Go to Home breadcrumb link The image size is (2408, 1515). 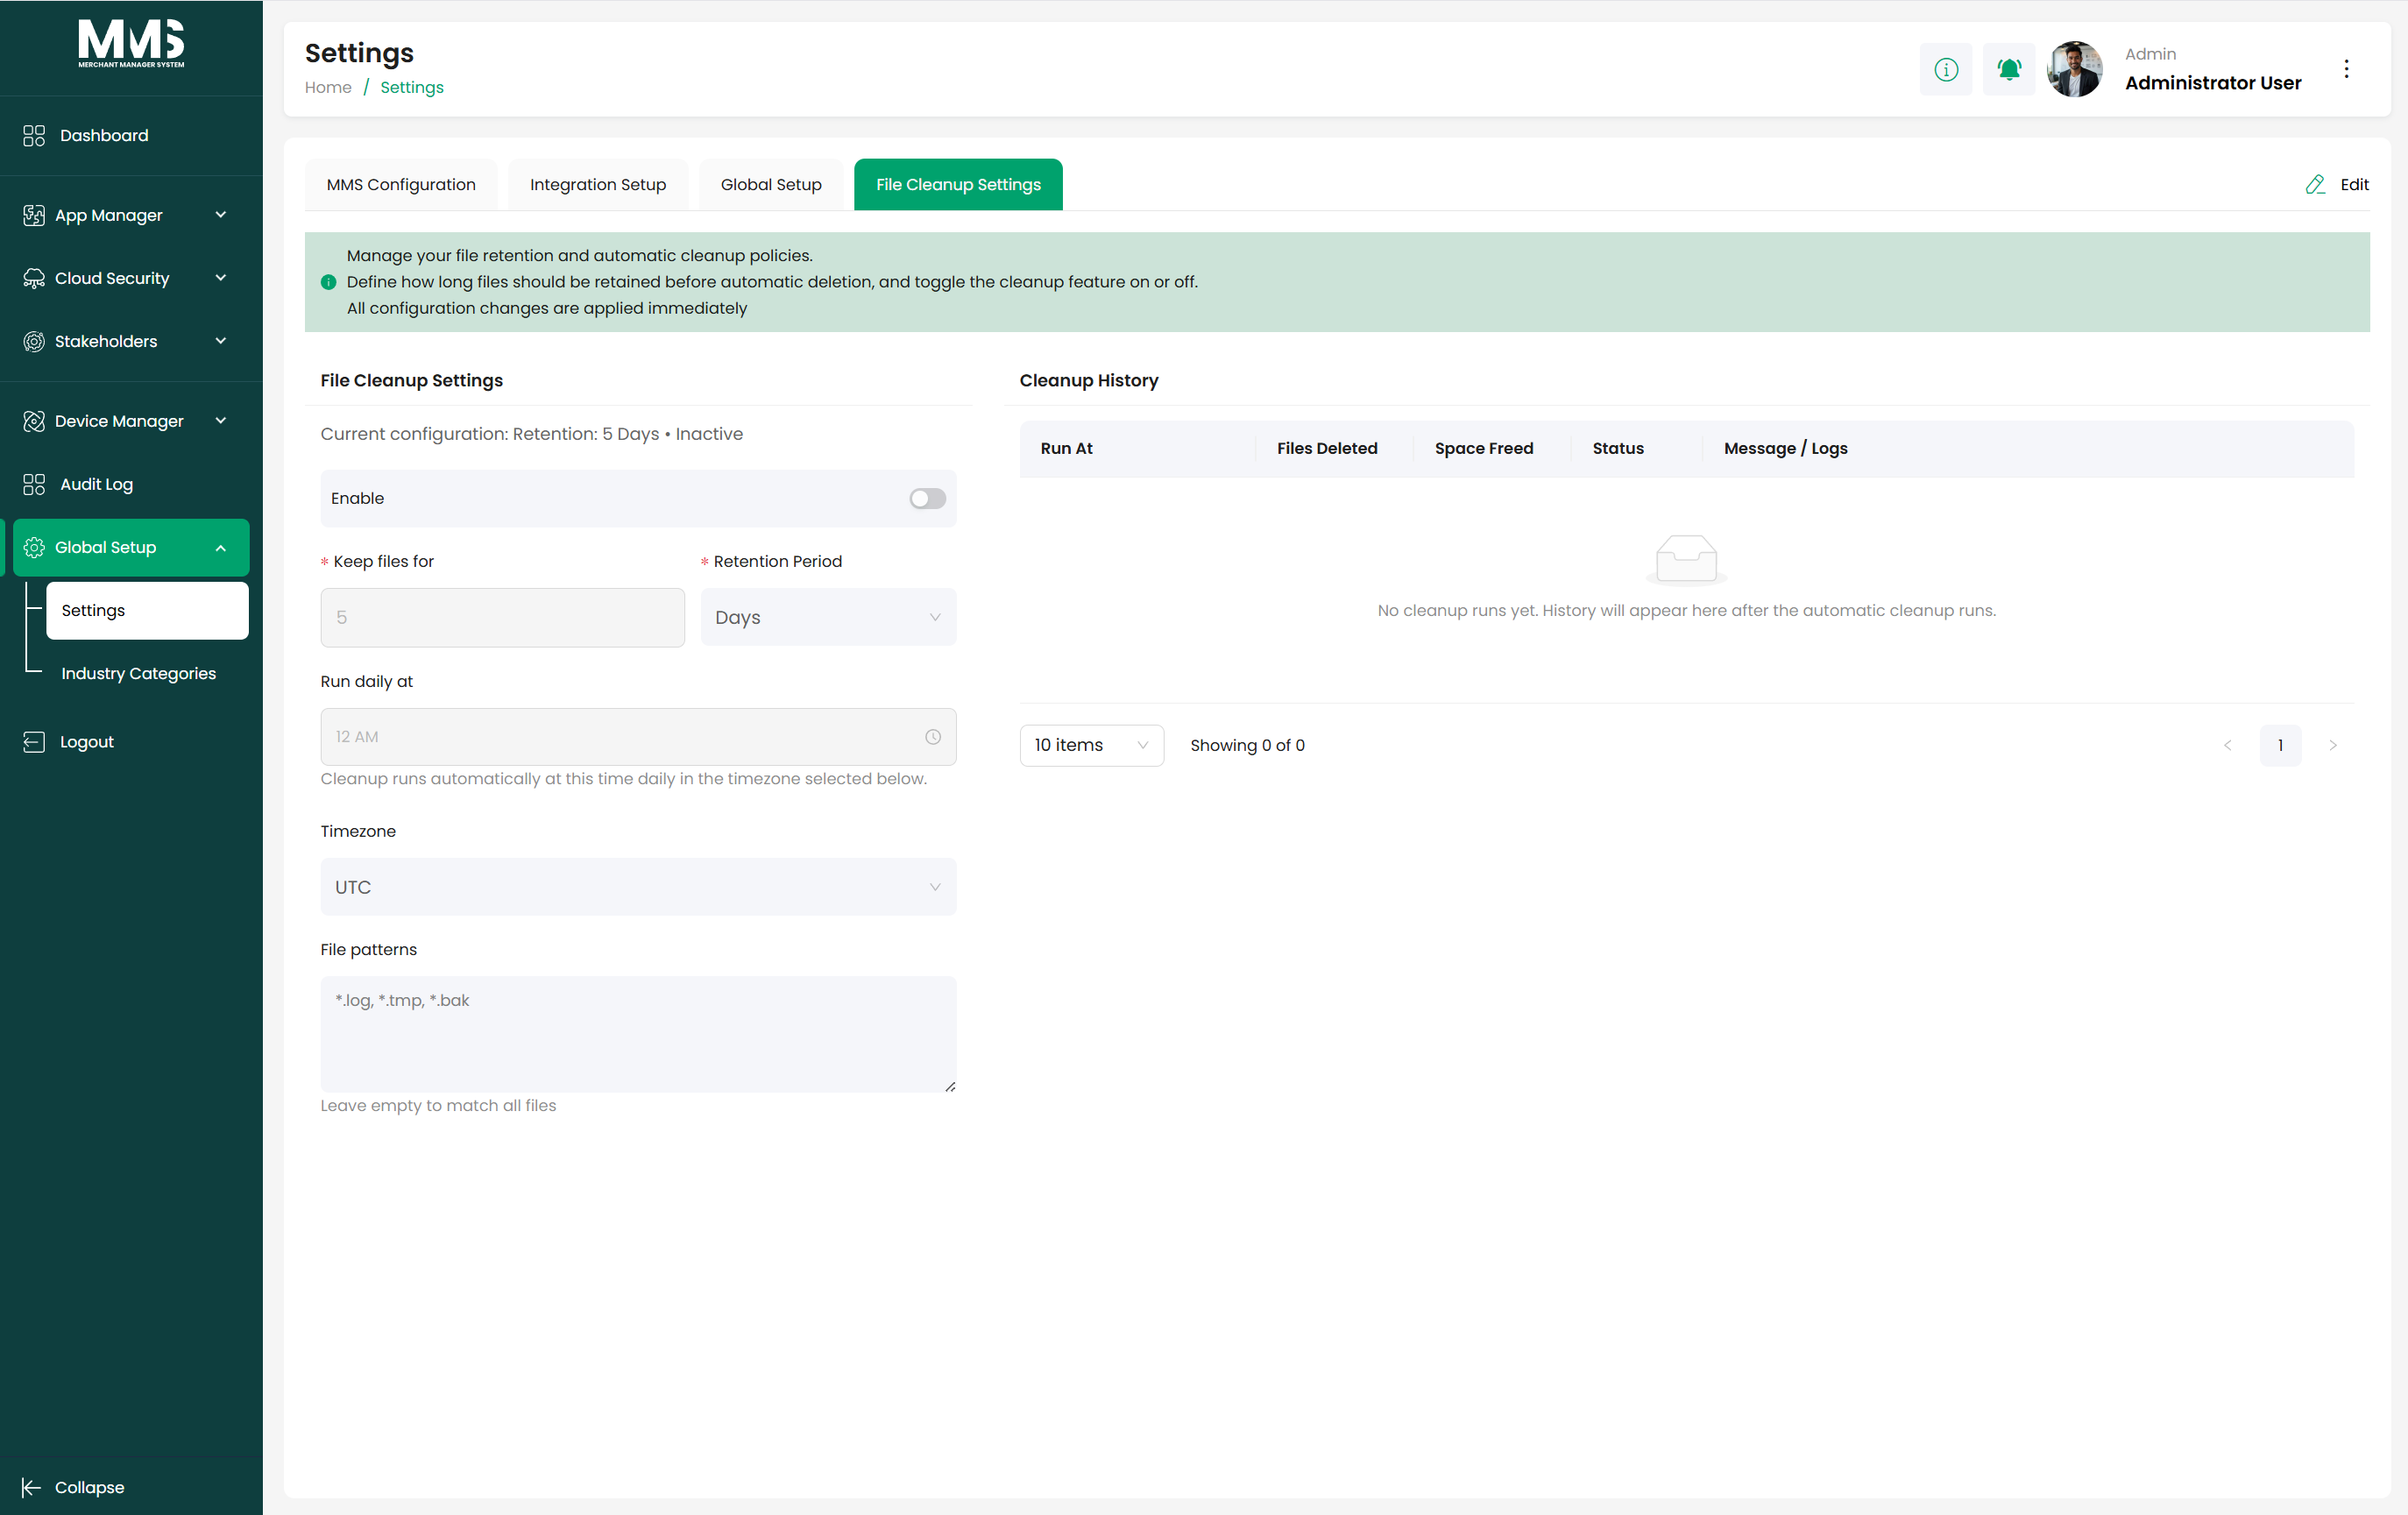pos(328,87)
